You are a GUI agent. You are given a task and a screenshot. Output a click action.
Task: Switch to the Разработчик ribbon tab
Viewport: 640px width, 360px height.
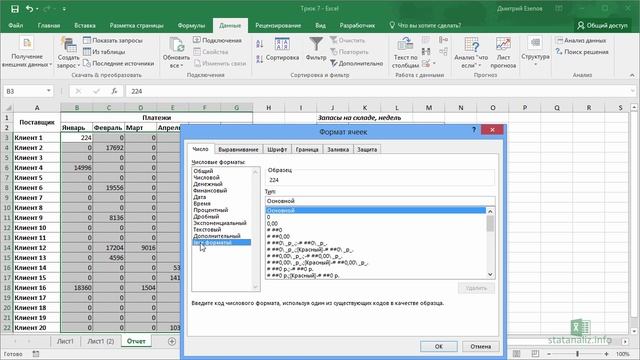tap(357, 25)
